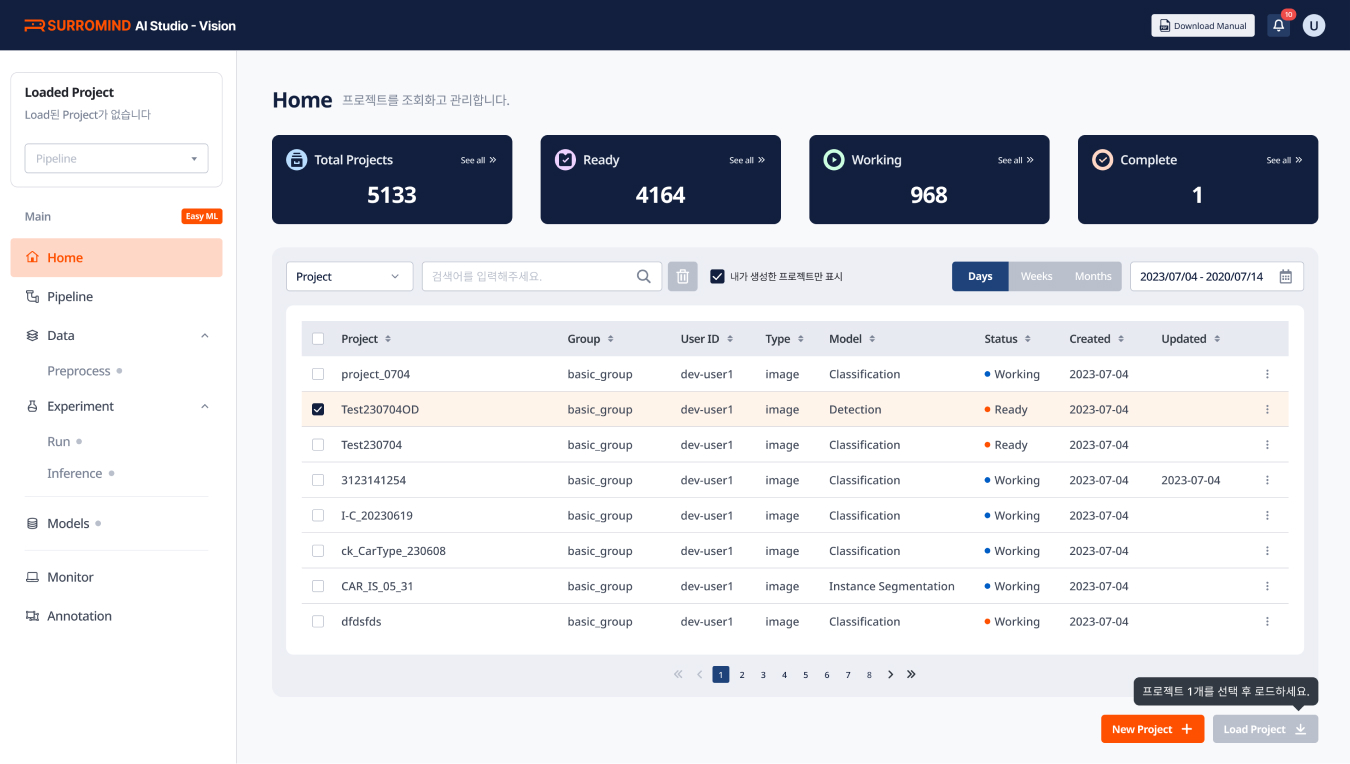Click the search magnifier icon
This screenshot has height=764, width=1350.
coord(644,277)
